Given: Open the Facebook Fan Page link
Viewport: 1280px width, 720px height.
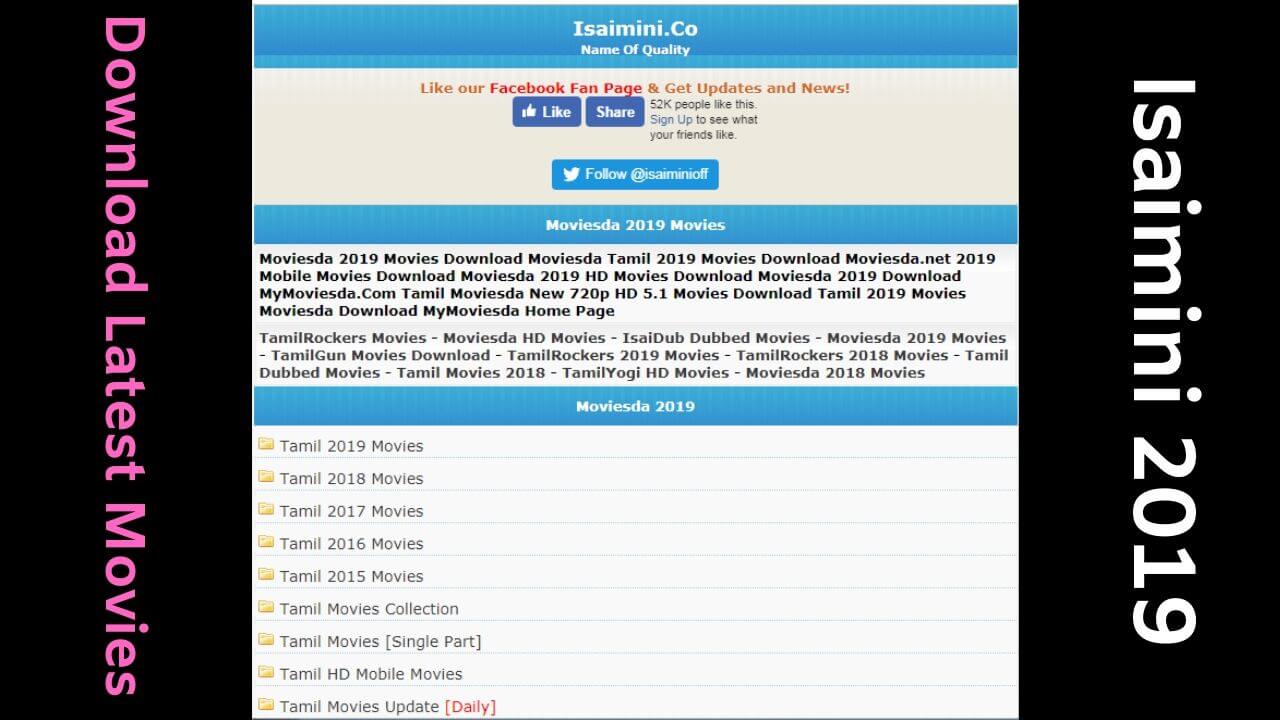Looking at the screenshot, I should (566, 88).
